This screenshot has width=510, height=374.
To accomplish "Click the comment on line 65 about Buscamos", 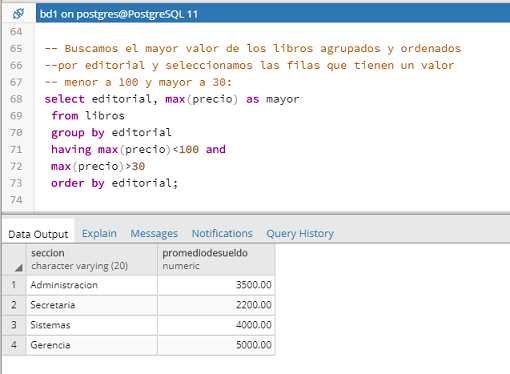I will (x=253, y=49).
